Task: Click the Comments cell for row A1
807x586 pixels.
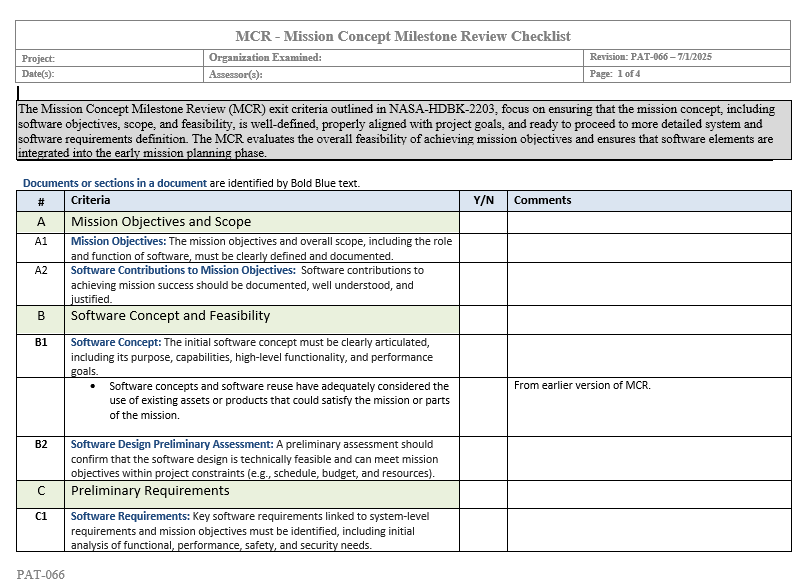Action: click(x=649, y=248)
